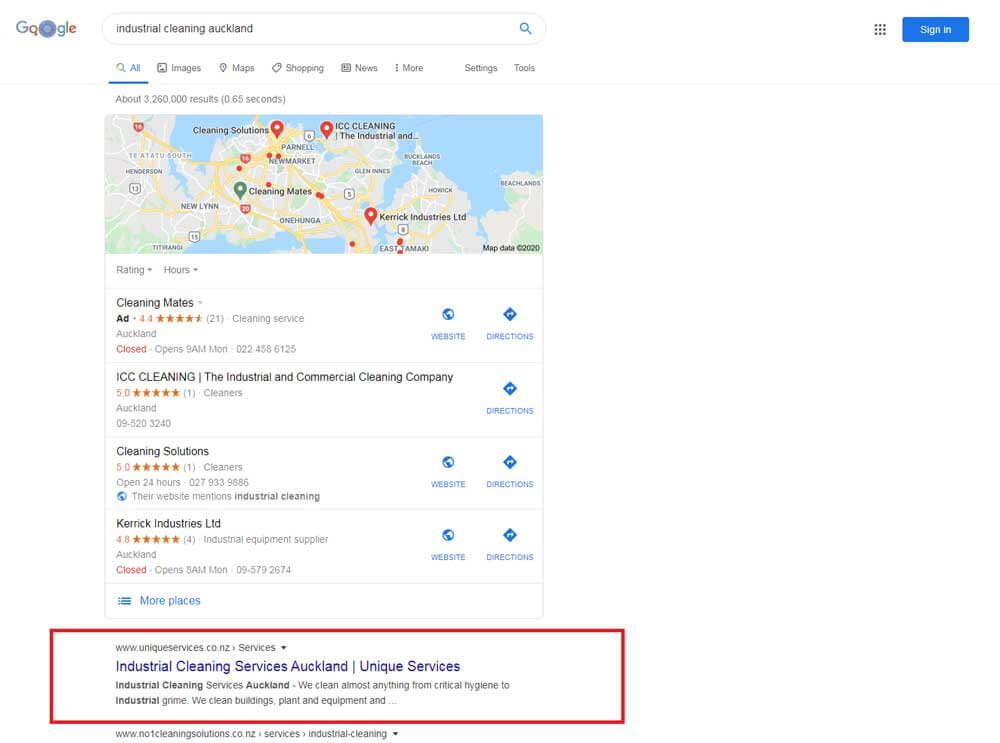Click into the search query field
Screen dimensions: 1000x743
point(310,29)
